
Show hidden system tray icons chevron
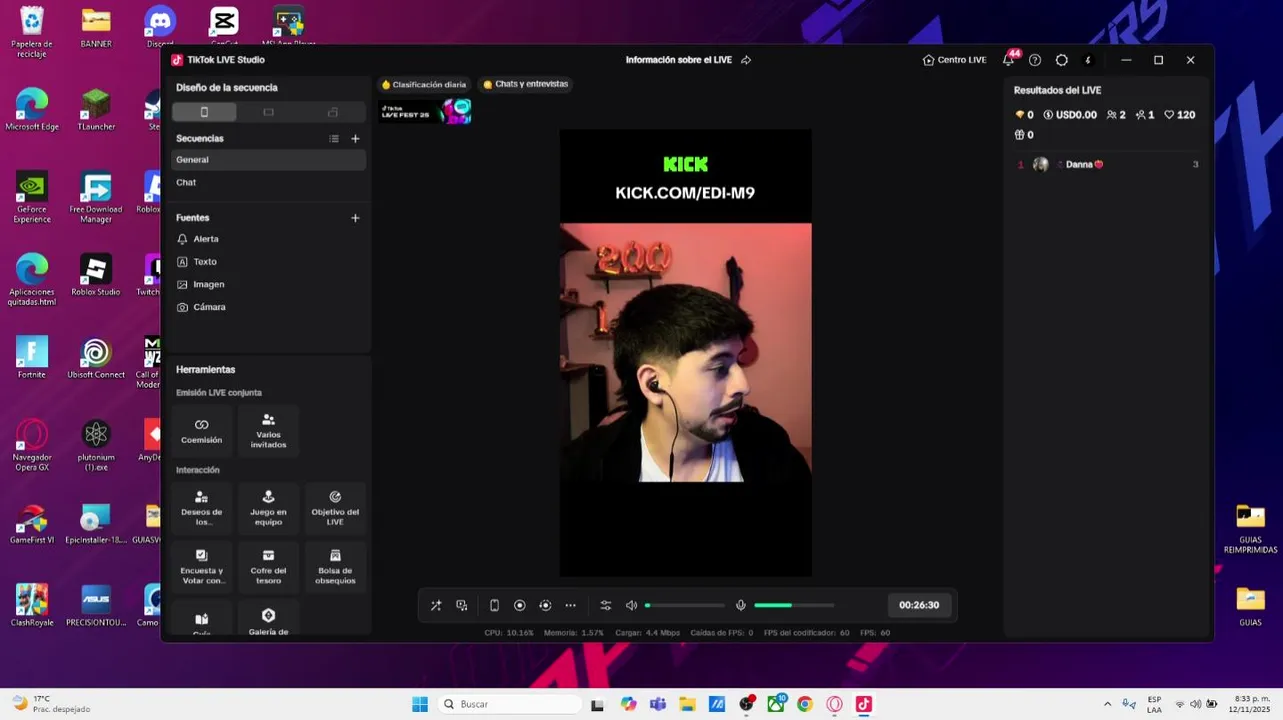click(1107, 704)
